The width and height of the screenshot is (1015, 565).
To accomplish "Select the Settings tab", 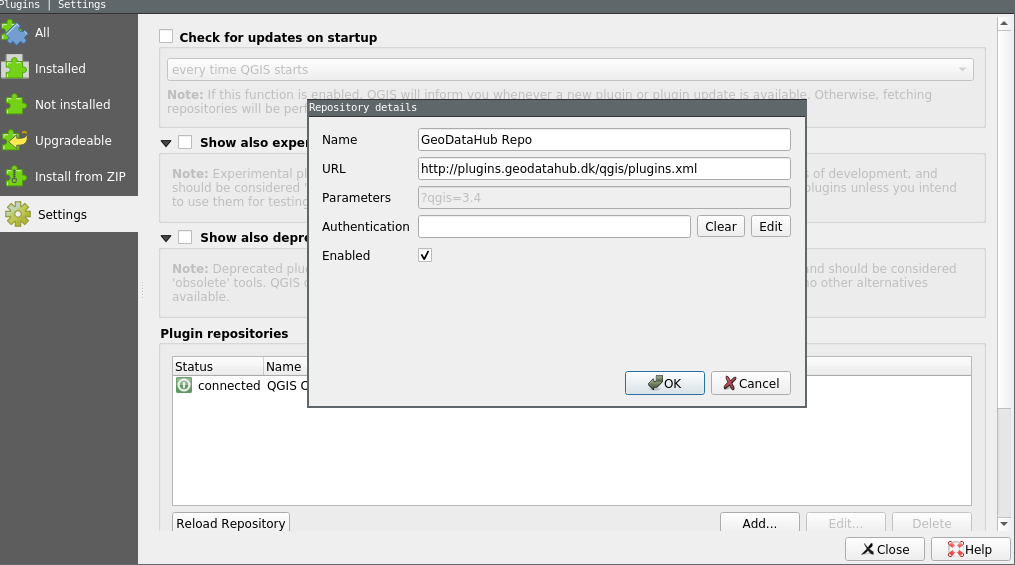I will (69, 214).
